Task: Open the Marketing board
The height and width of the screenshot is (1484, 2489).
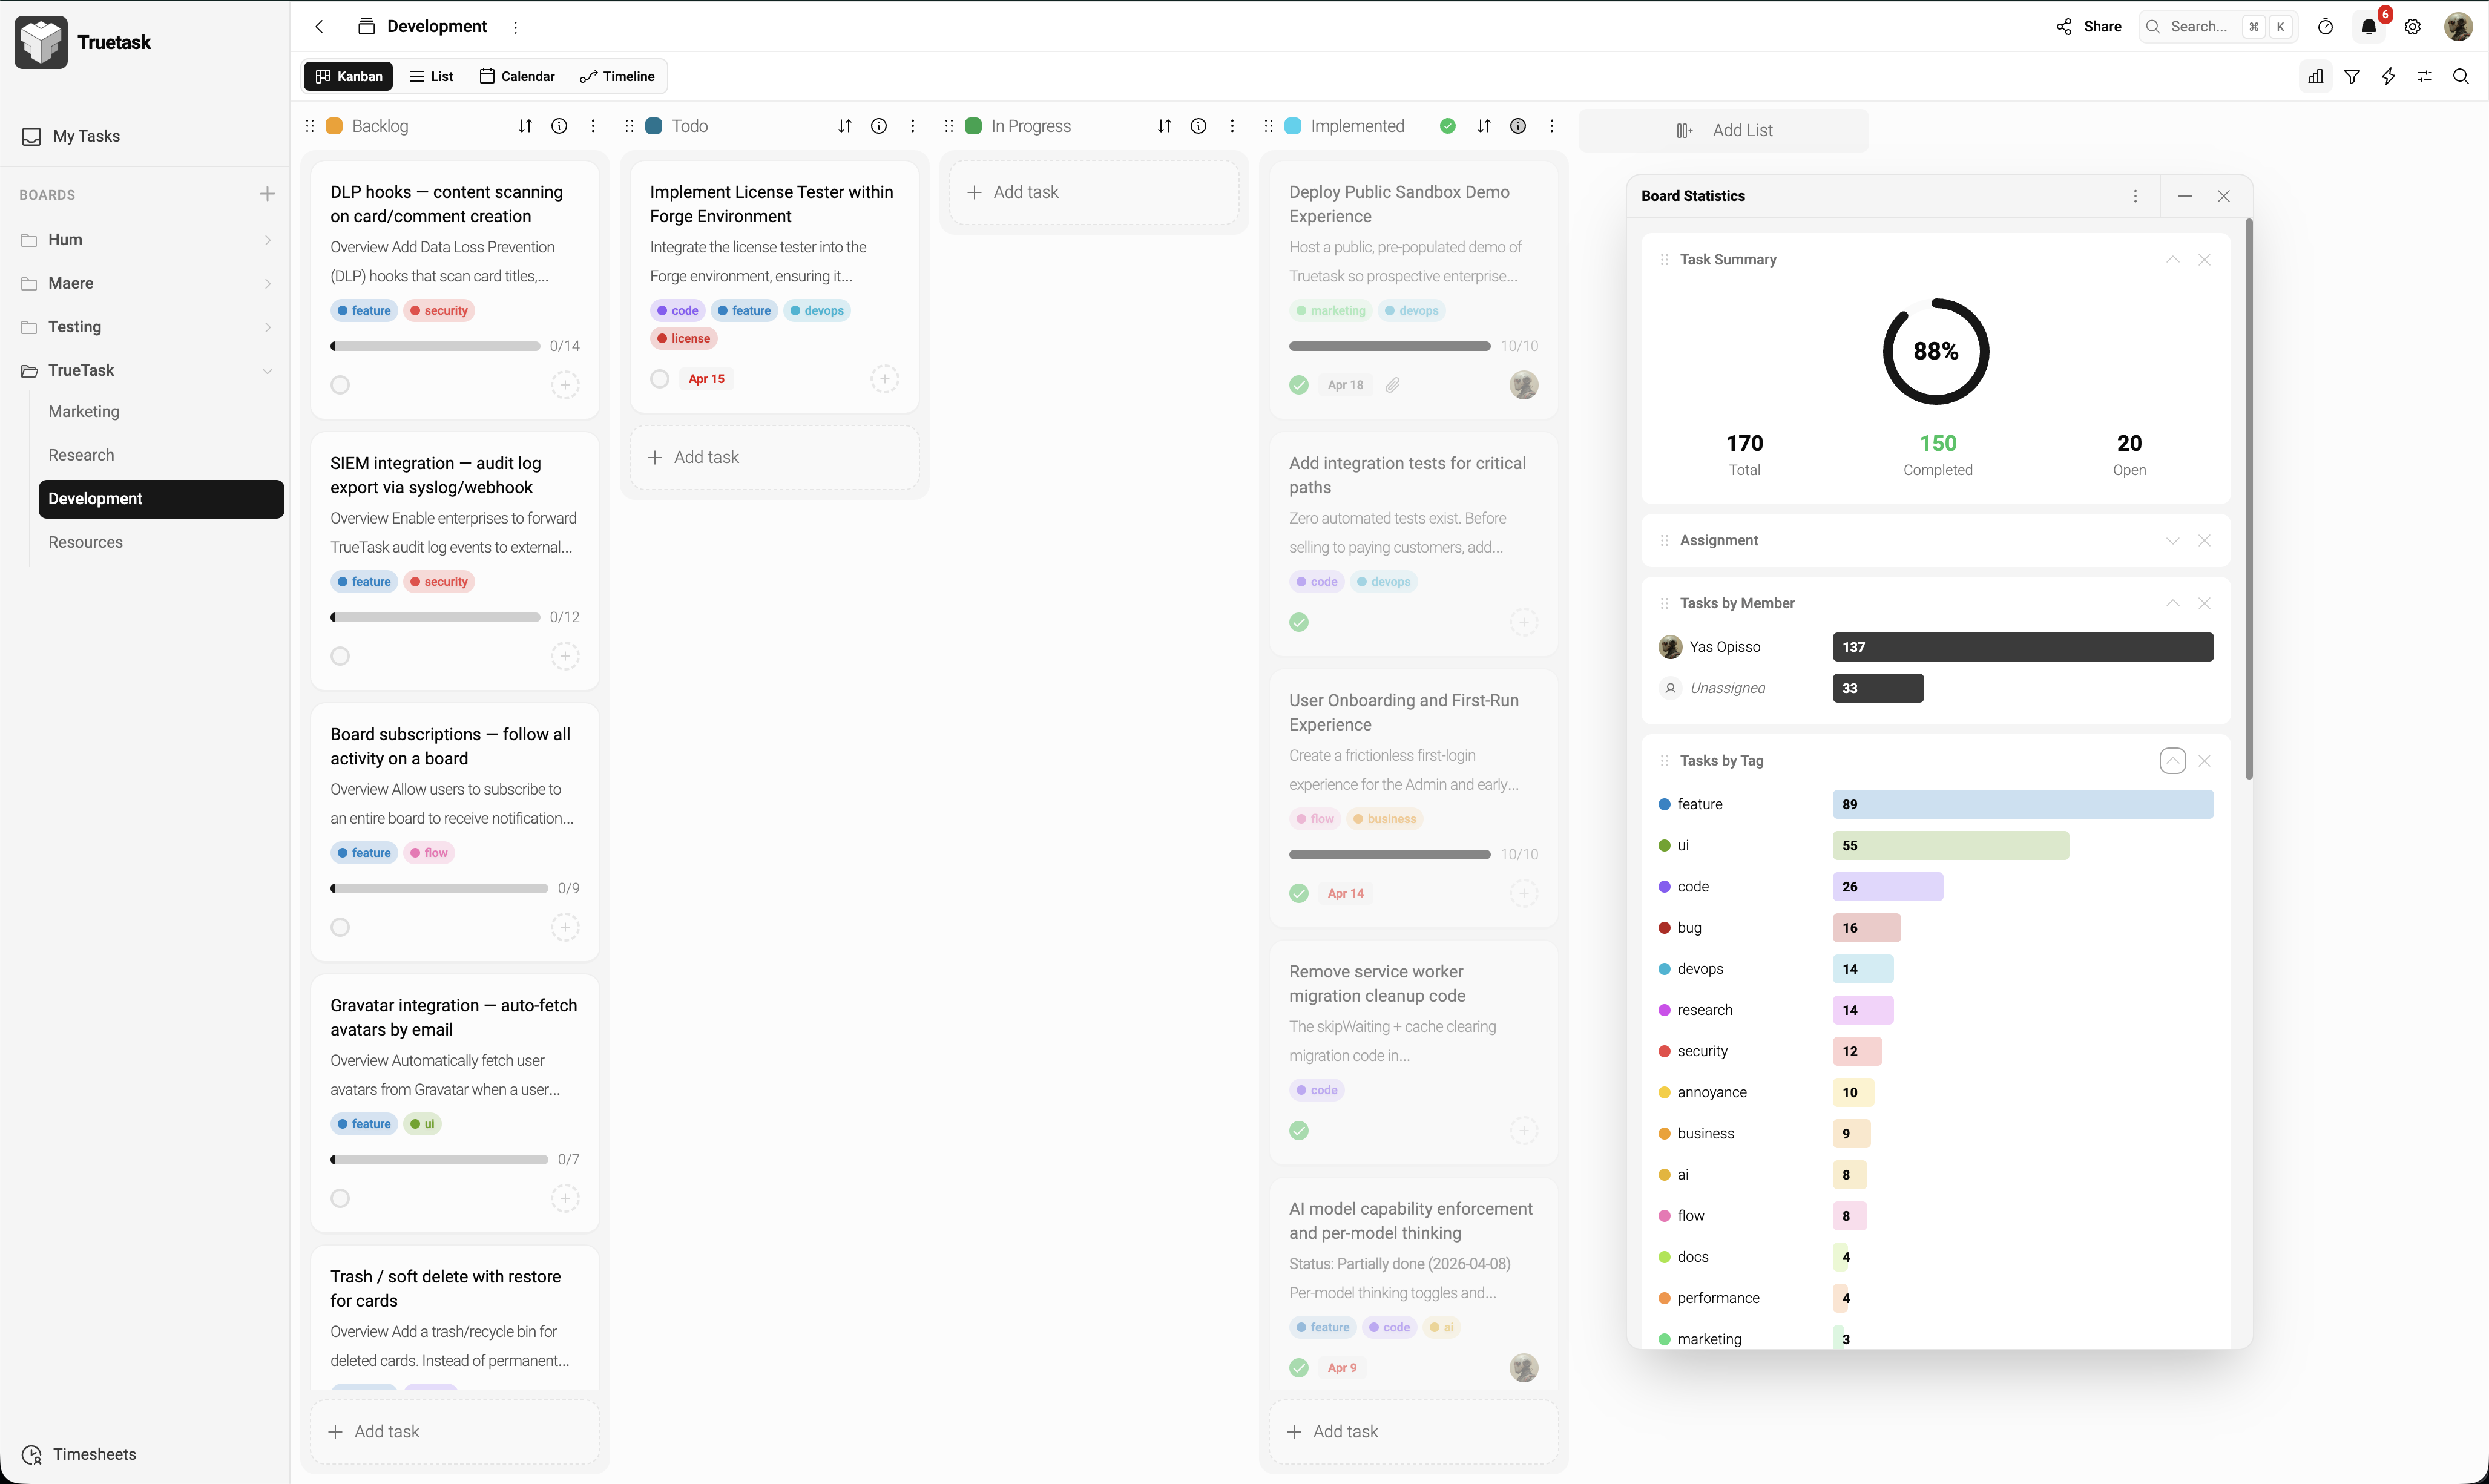Action: tap(84, 412)
